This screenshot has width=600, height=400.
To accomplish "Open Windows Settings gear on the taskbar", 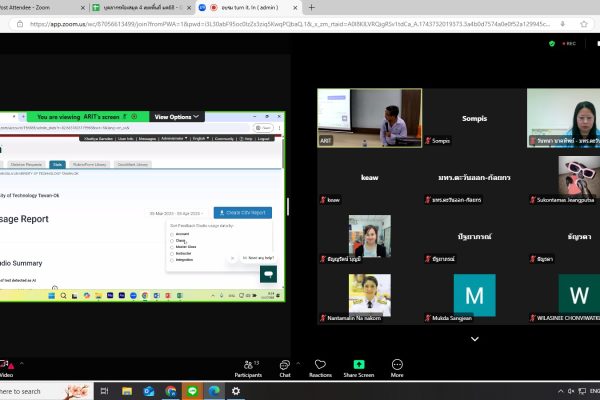I will [236, 391].
